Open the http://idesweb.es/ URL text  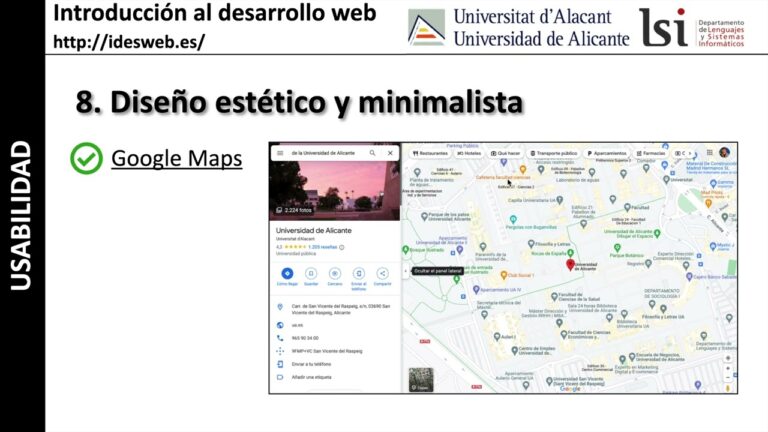pos(129,42)
